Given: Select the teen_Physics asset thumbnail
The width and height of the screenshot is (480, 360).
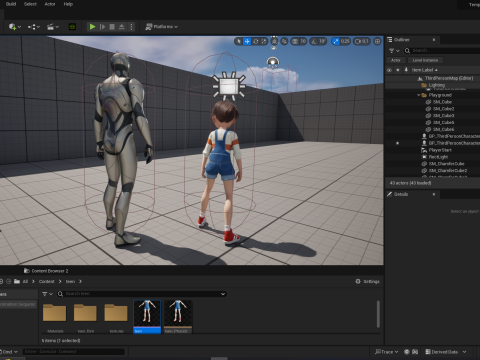Looking at the screenshot, I should point(178,317).
